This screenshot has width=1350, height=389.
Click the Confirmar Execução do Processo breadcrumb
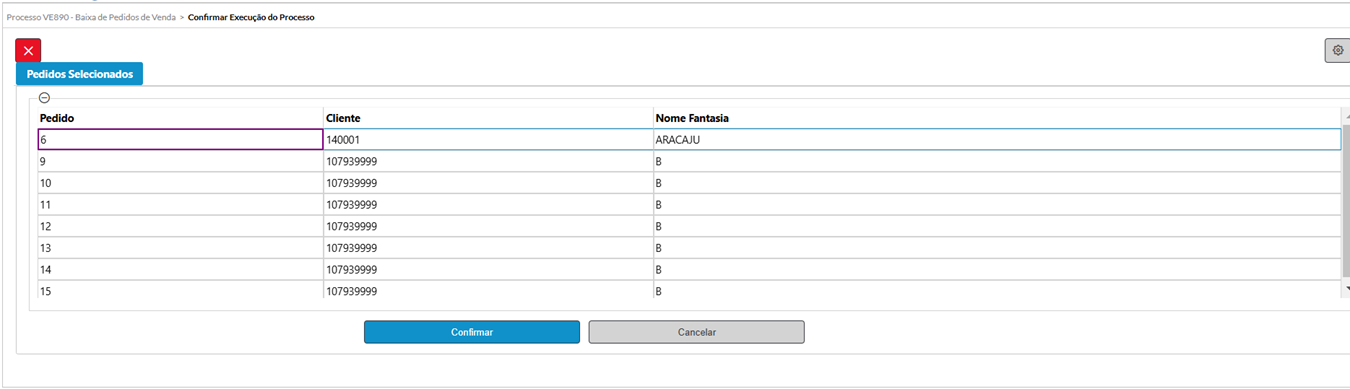251,17
